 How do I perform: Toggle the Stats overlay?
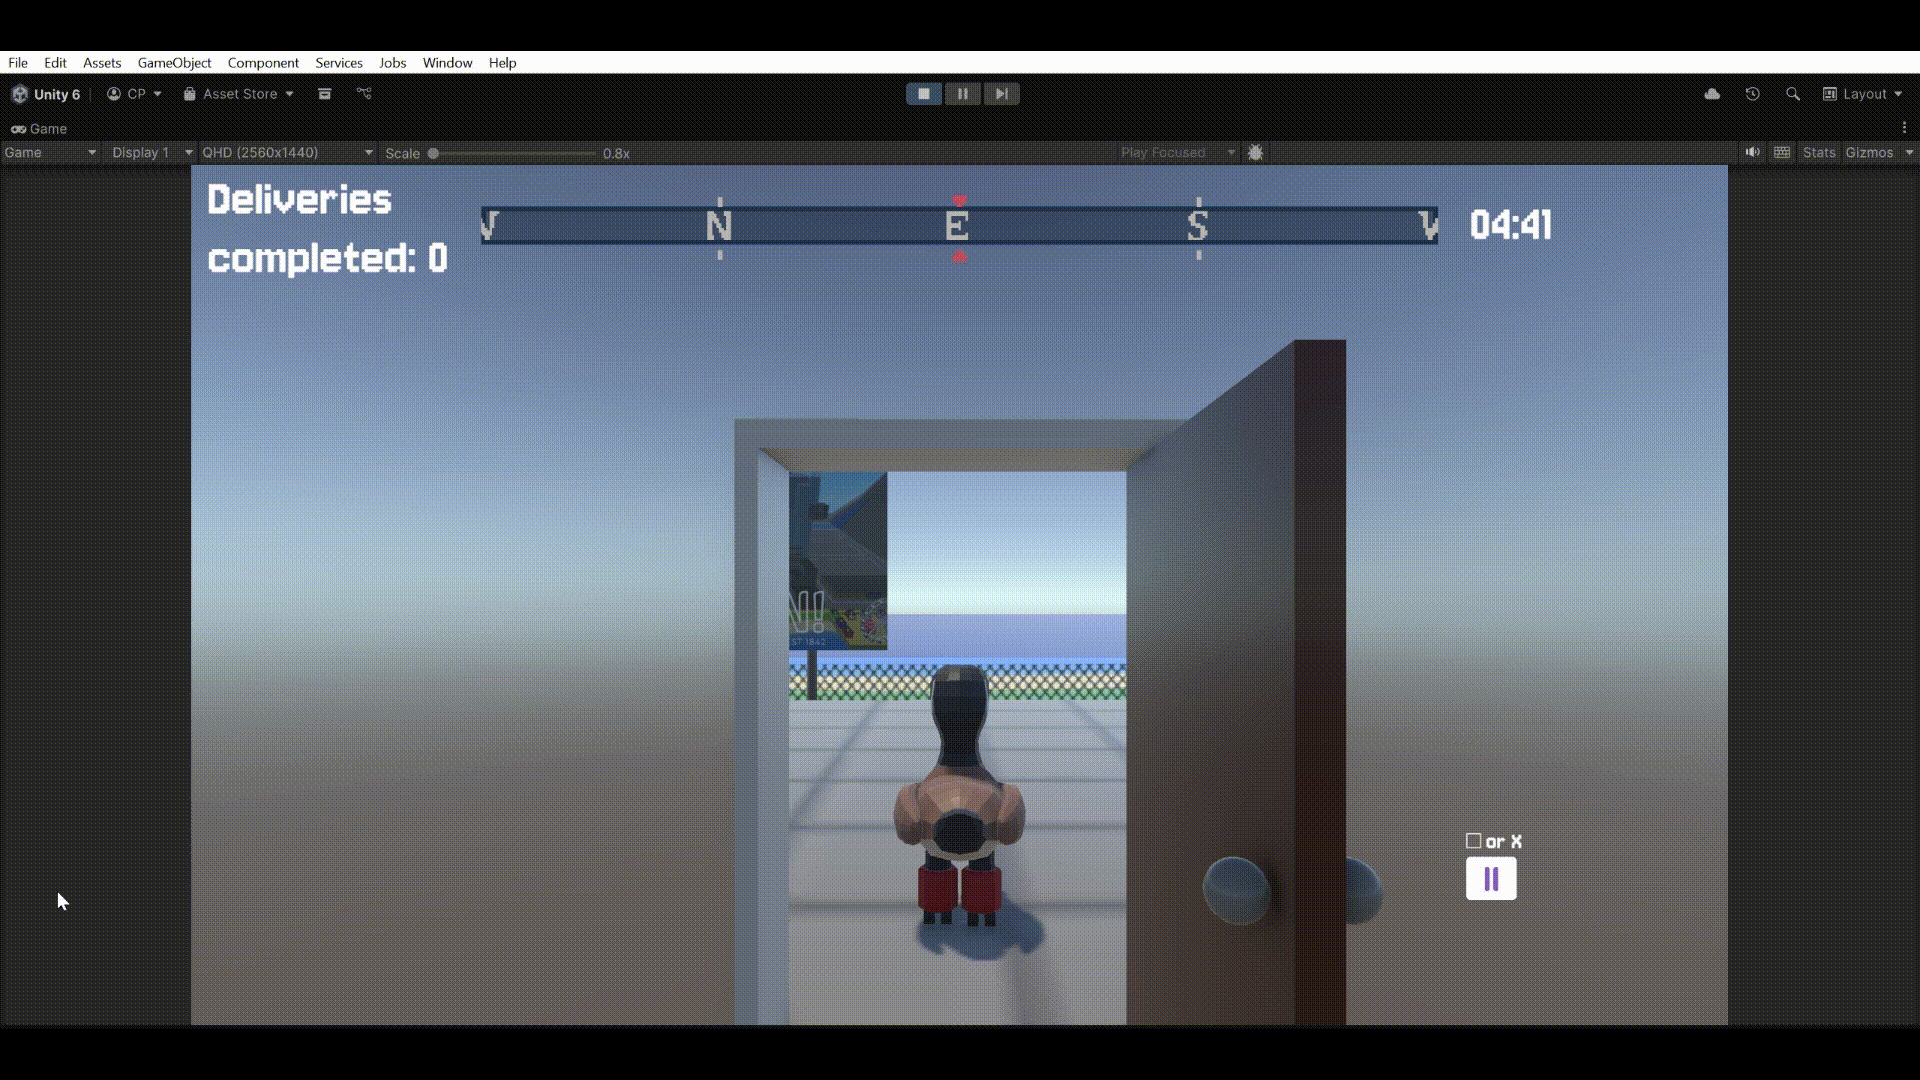[1819, 153]
